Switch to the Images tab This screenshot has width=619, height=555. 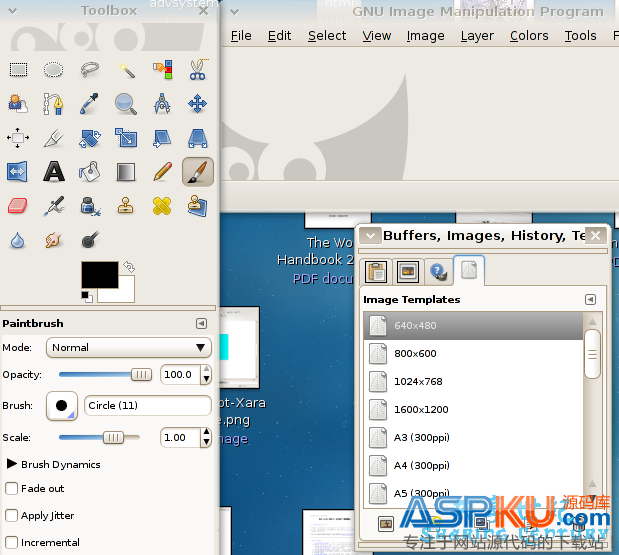pyautogui.click(x=408, y=272)
